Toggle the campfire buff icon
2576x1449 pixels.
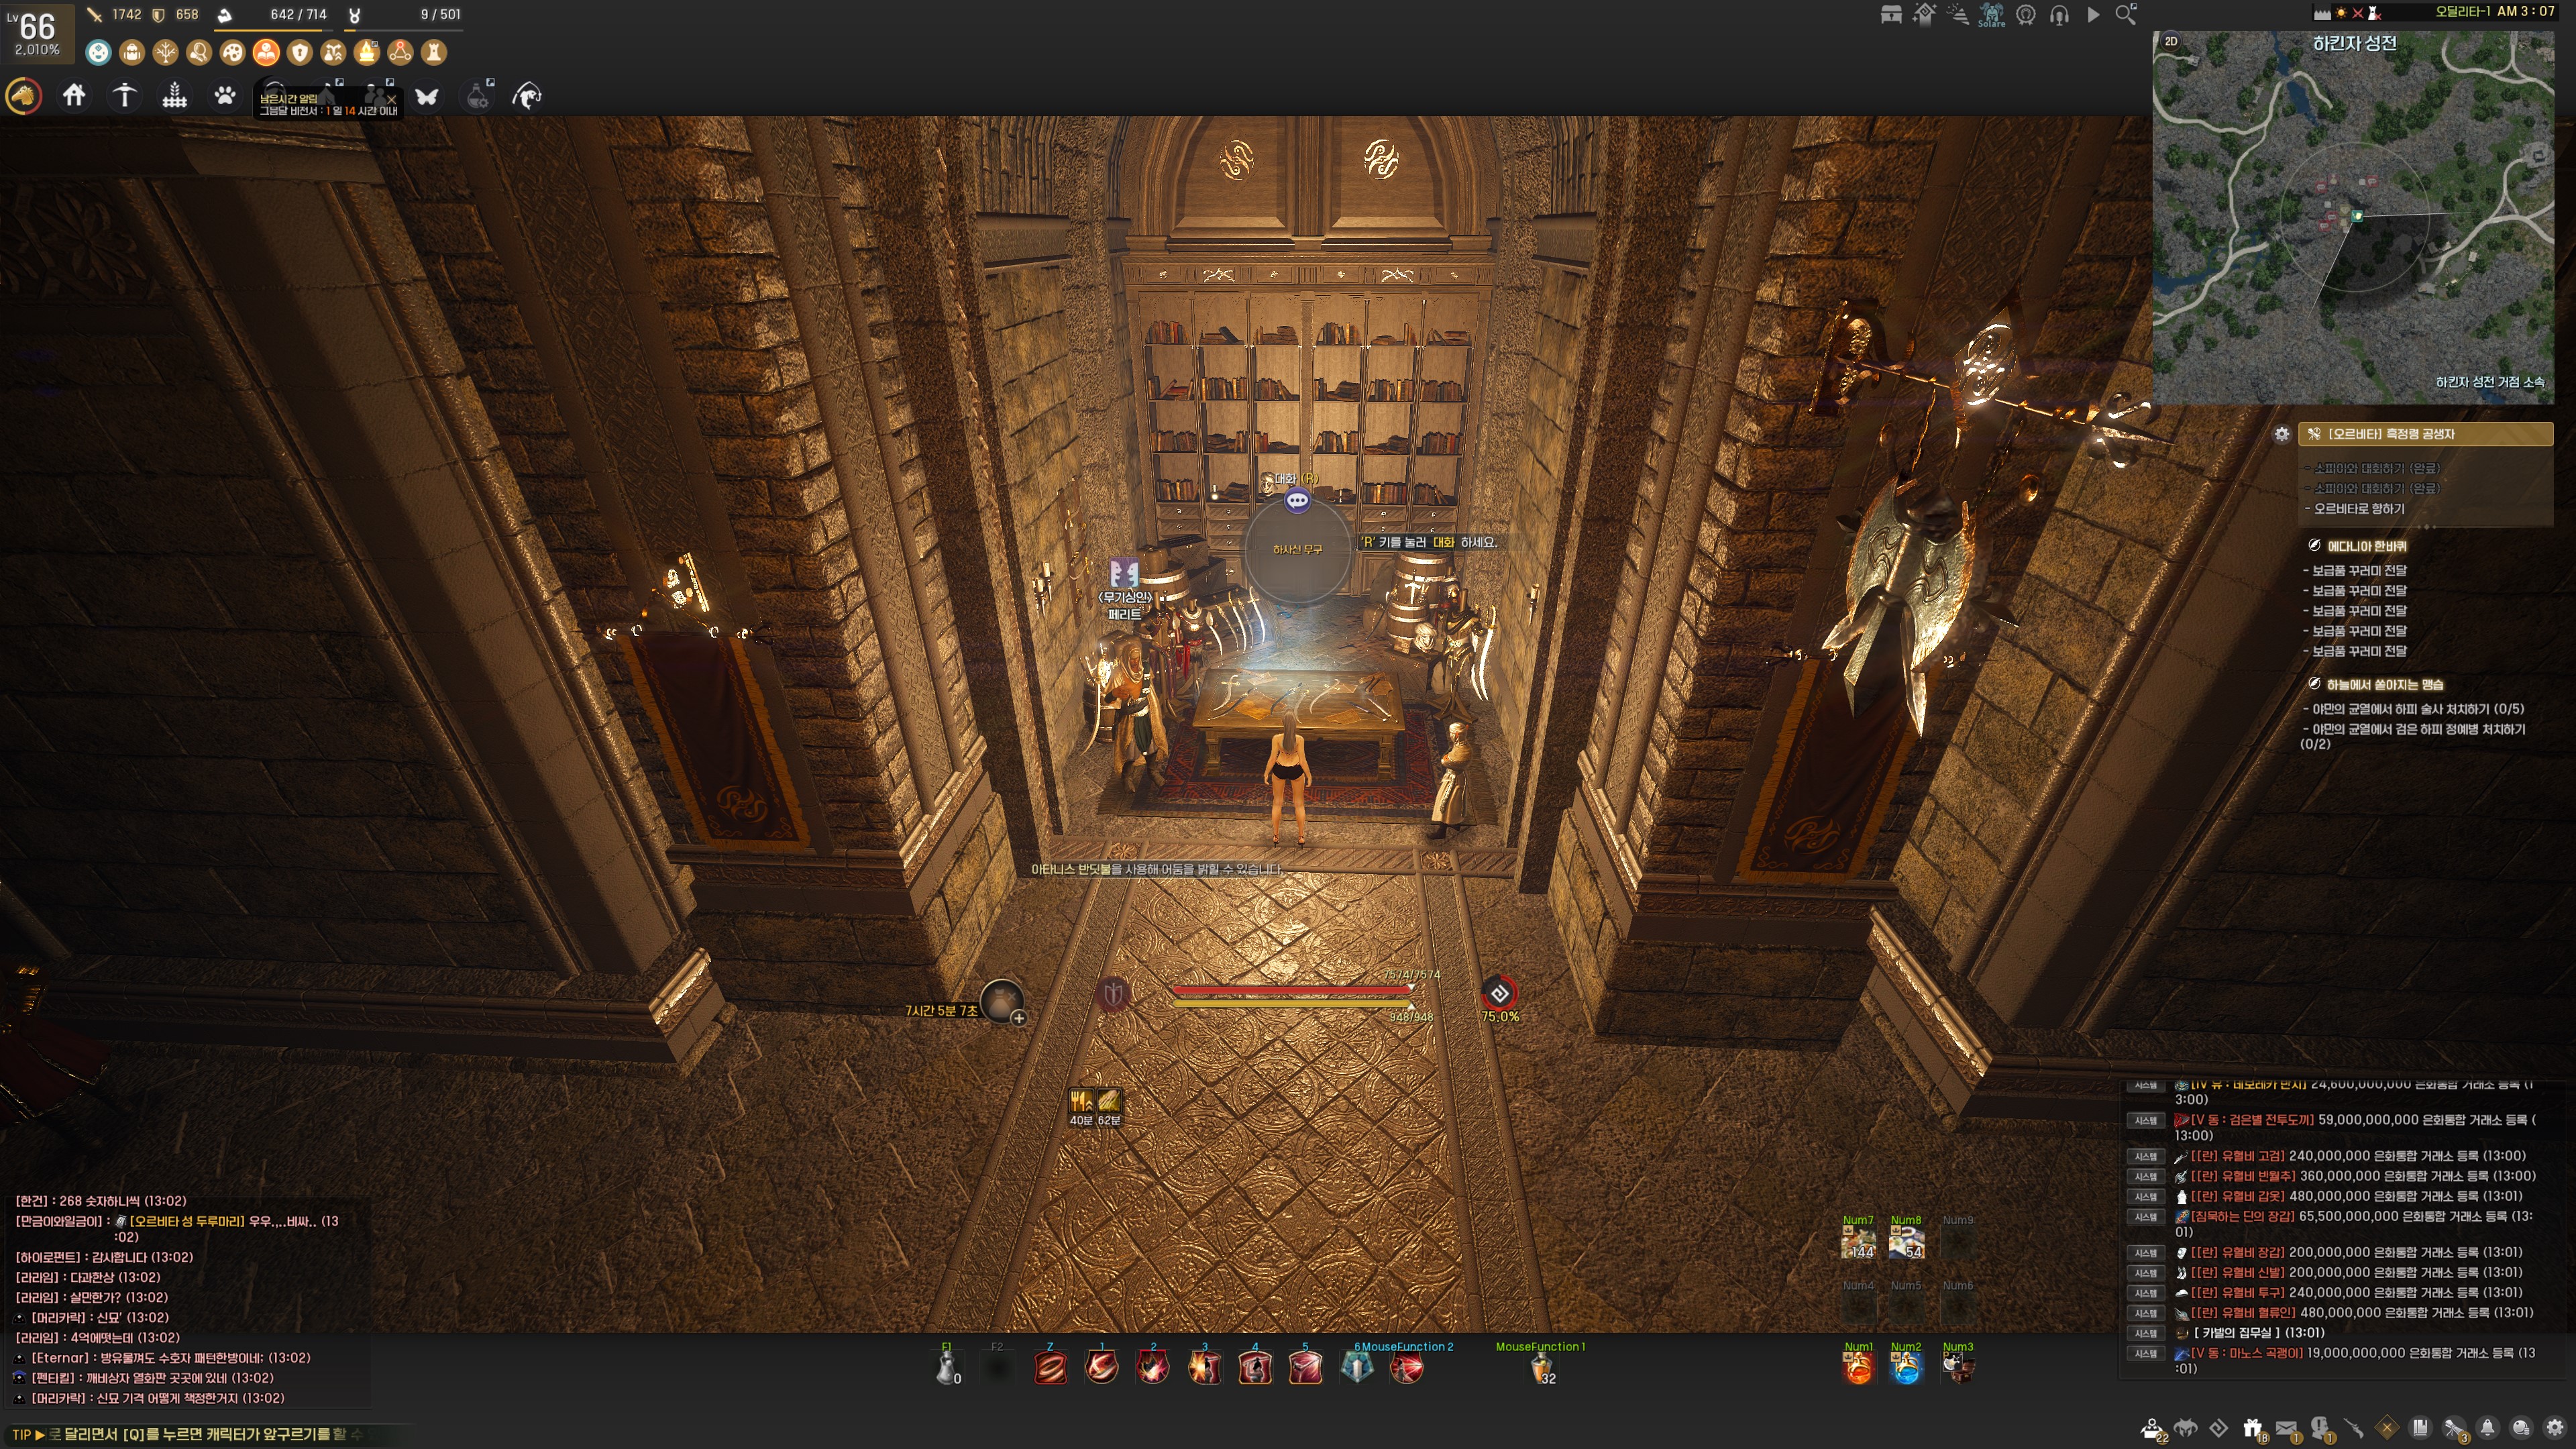[367, 52]
